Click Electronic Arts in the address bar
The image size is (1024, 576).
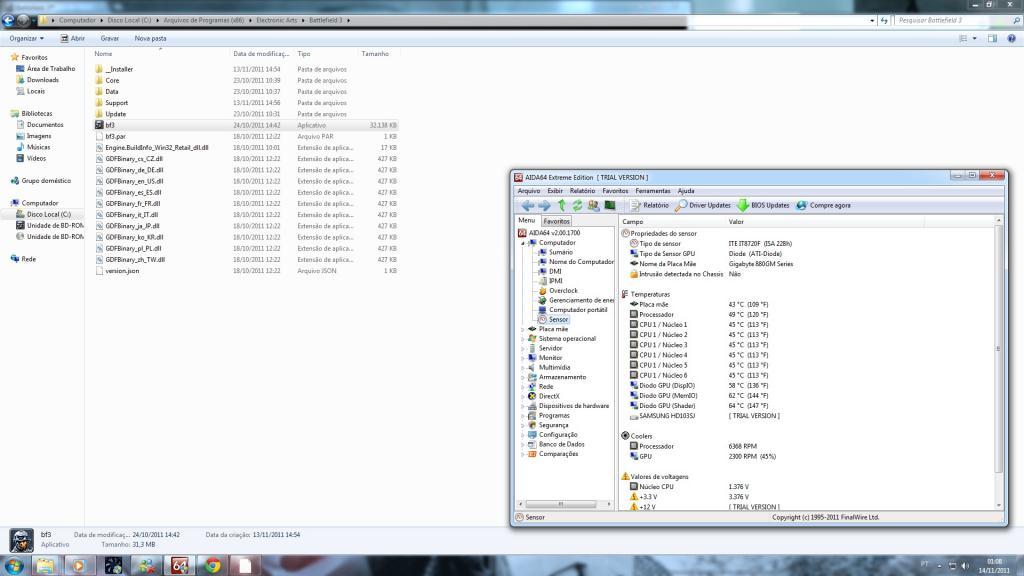pyautogui.click(x=276, y=20)
